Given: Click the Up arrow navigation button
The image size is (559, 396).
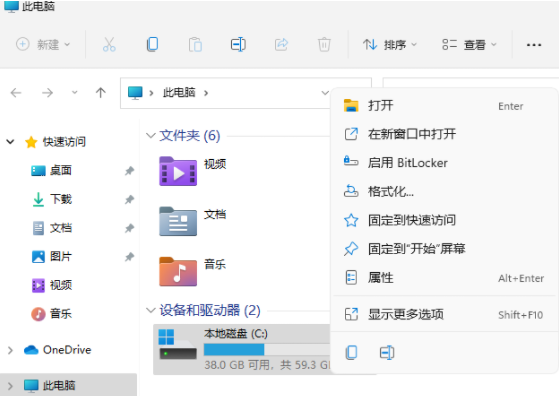Looking at the screenshot, I should pyautogui.click(x=101, y=93).
